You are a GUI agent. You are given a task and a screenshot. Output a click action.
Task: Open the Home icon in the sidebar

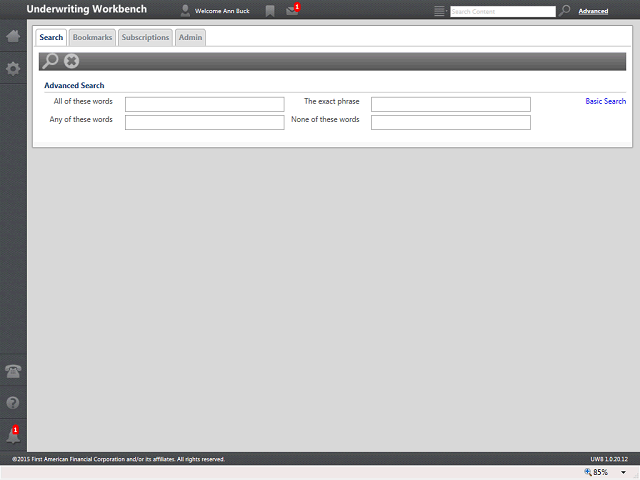(x=13, y=36)
